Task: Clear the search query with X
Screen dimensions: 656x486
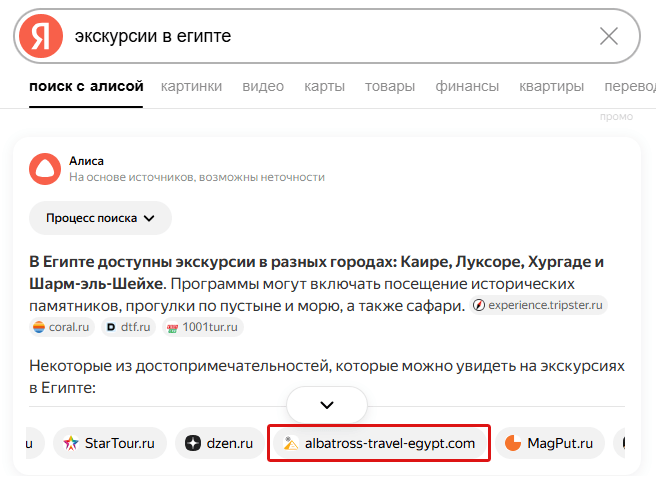Action: tap(608, 37)
